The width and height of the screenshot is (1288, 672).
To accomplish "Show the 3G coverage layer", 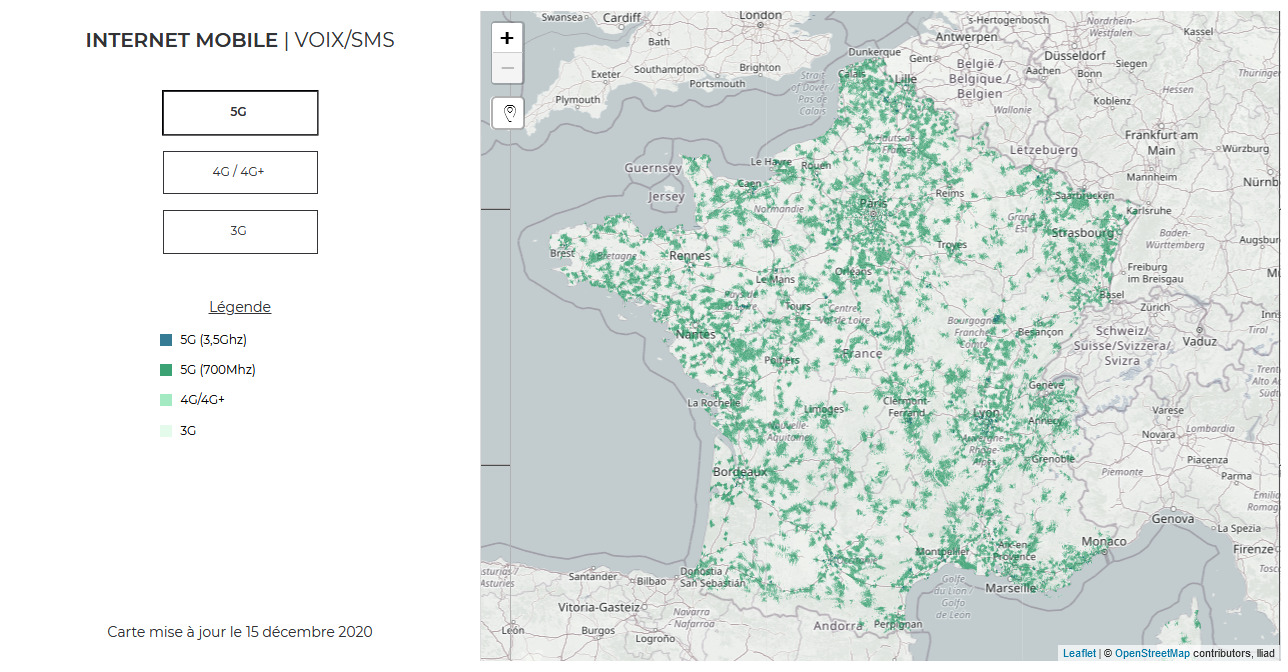I will (x=240, y=231).
